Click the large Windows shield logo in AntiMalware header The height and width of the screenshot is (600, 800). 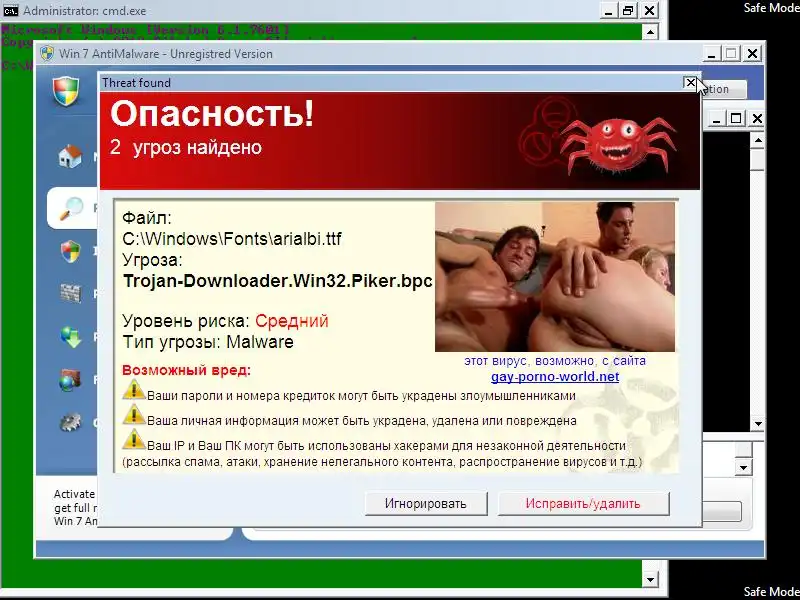pyautogui.click(x=67, y=91)
